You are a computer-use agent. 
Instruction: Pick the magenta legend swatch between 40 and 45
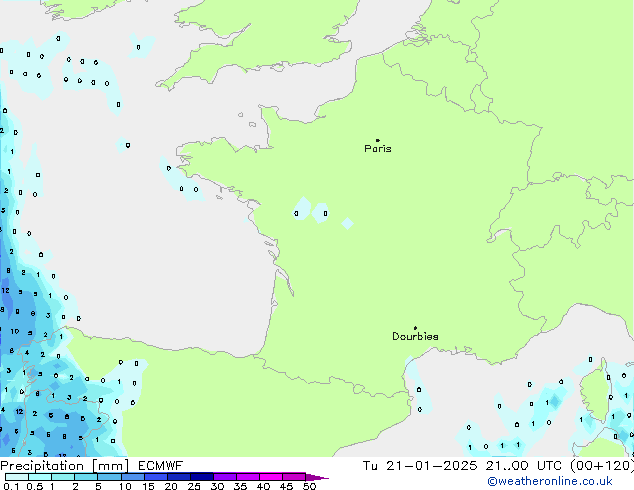click(x=271, y=477)
